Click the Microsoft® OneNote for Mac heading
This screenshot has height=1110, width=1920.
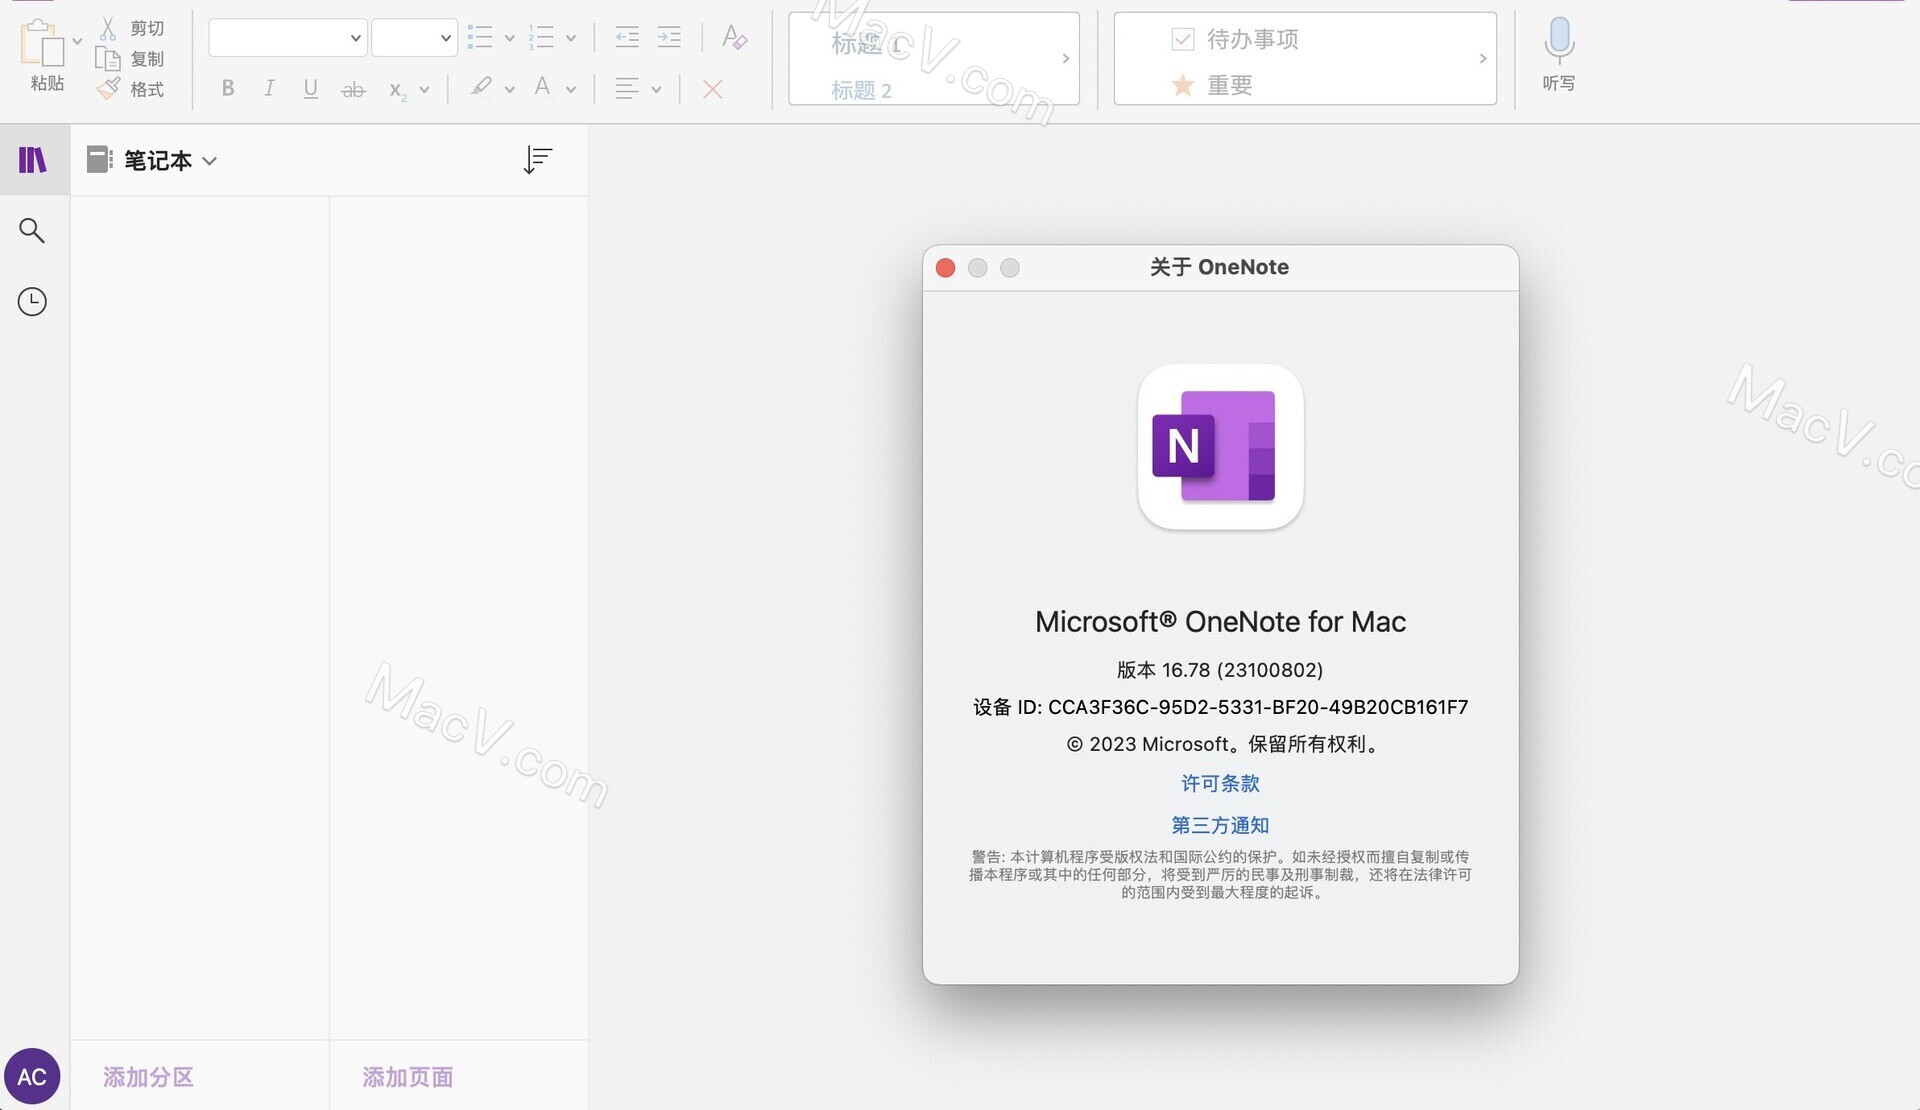pyautogui.click(x=1220, y=622)
